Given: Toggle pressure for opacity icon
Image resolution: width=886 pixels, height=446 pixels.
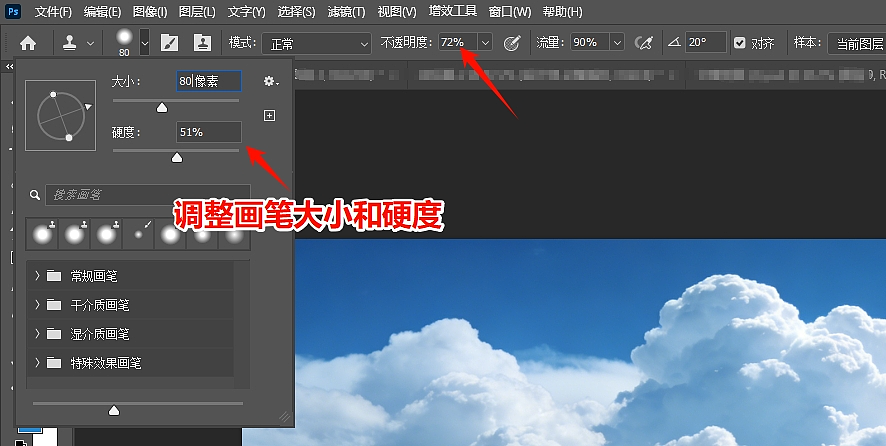Looking at the screenshot, I should coord(512,43).
